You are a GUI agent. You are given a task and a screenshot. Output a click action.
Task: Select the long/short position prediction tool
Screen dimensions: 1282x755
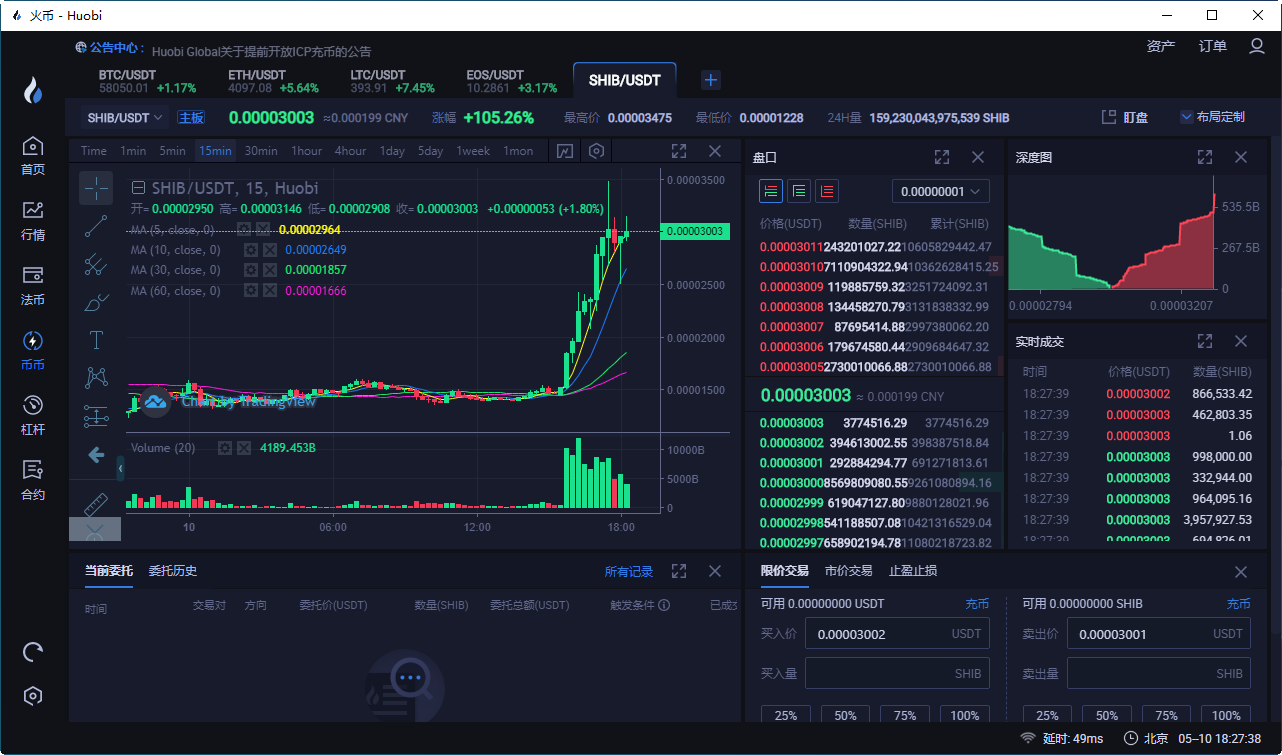pos(96,416)
